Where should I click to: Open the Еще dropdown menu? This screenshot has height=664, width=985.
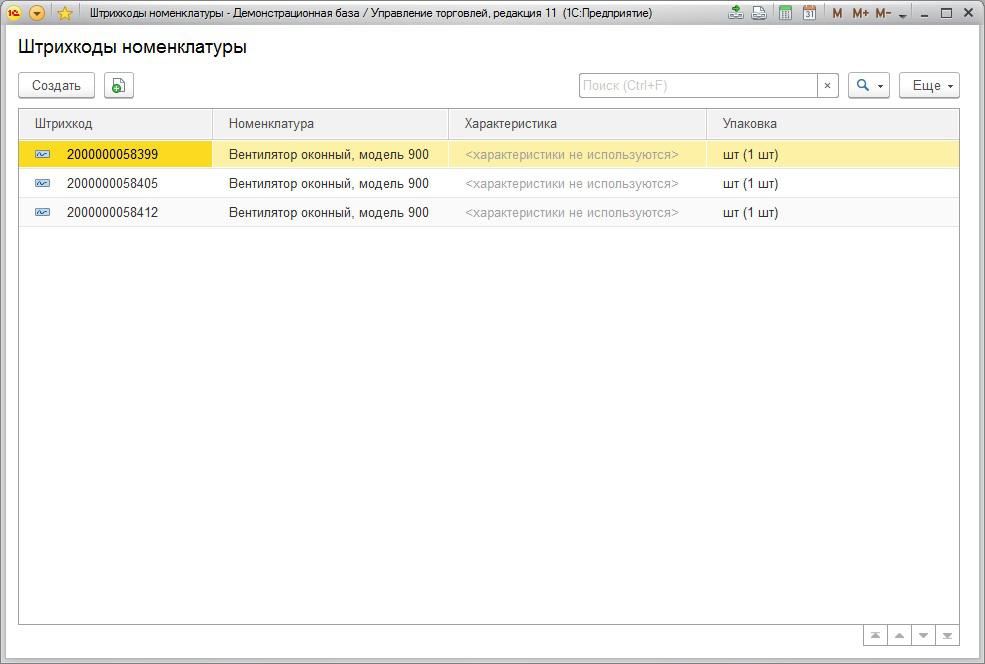(x=929, y=86)
